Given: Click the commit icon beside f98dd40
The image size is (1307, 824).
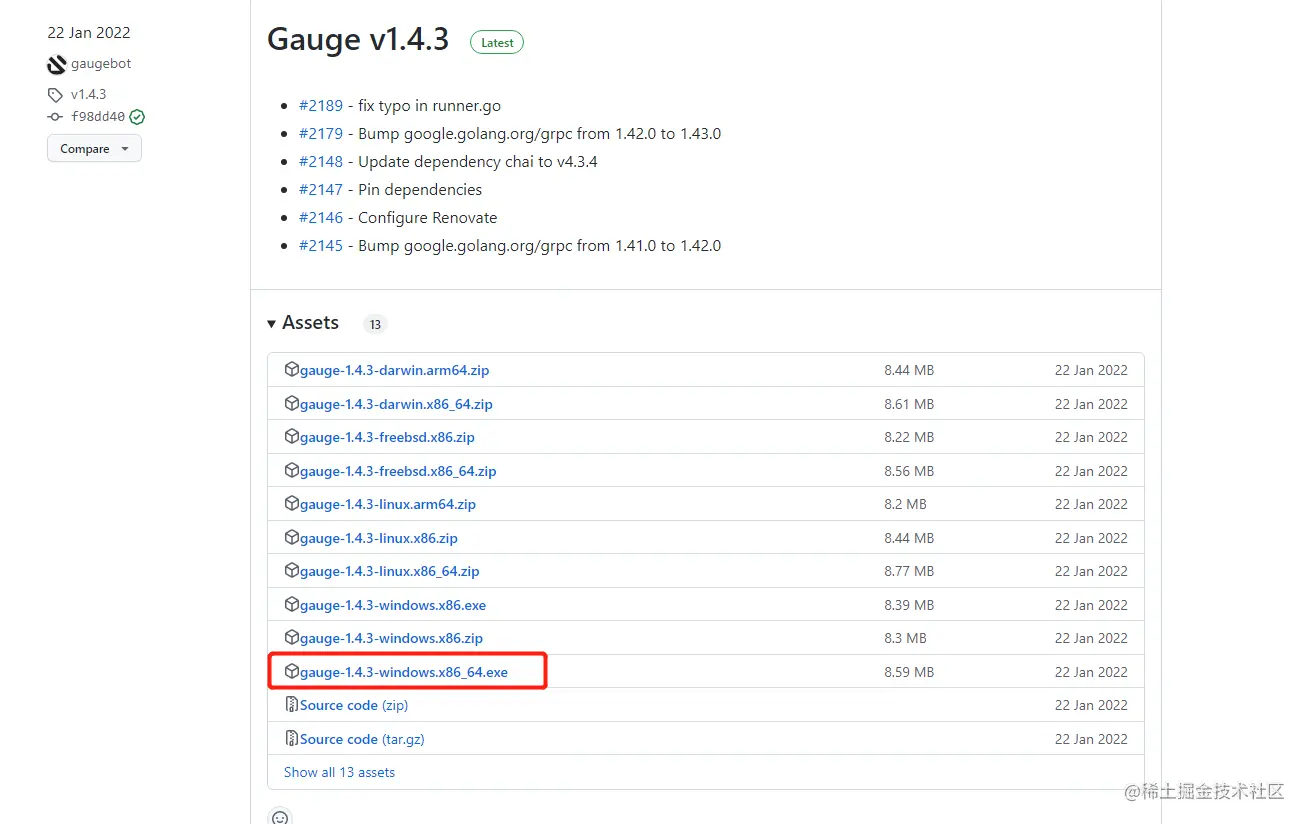Looking at the screenshot, I should point(55,117).
